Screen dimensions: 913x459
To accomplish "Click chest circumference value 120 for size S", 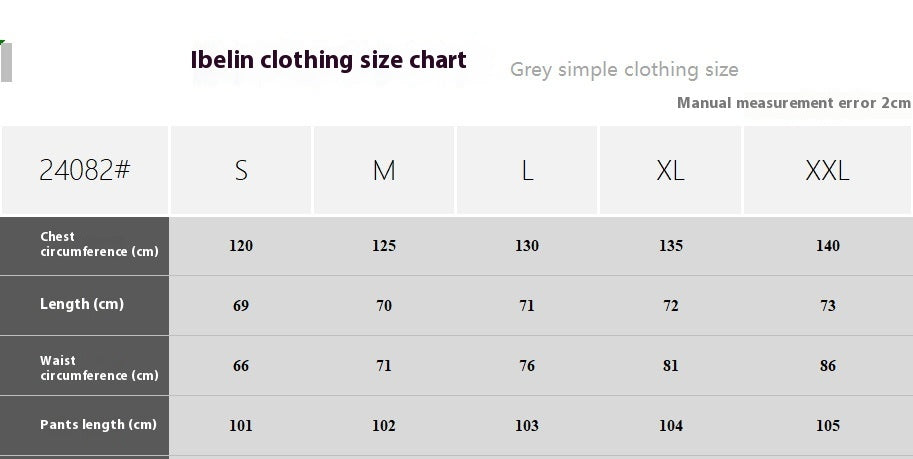I will (x=241, y=246).
